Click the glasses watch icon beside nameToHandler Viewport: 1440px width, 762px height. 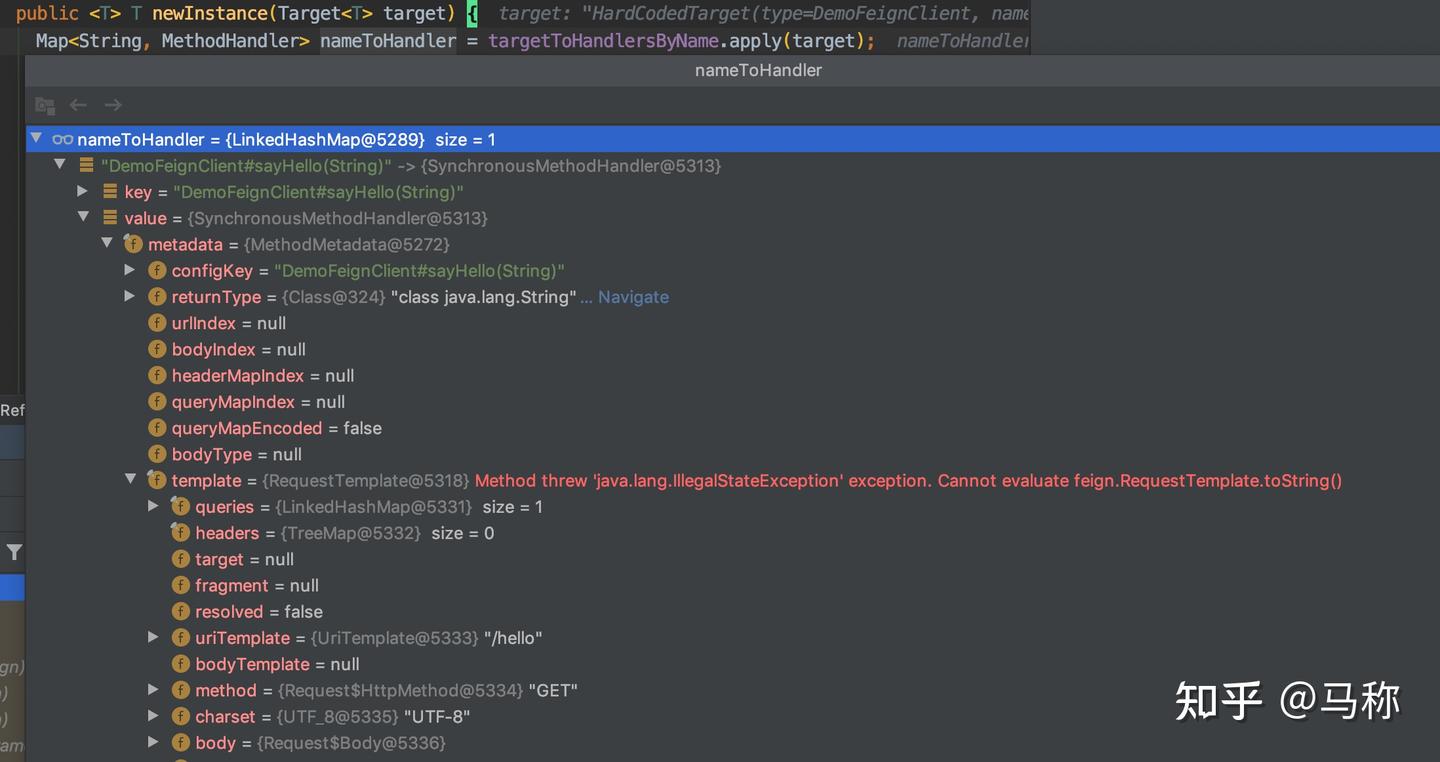click(x=62, y=140)
